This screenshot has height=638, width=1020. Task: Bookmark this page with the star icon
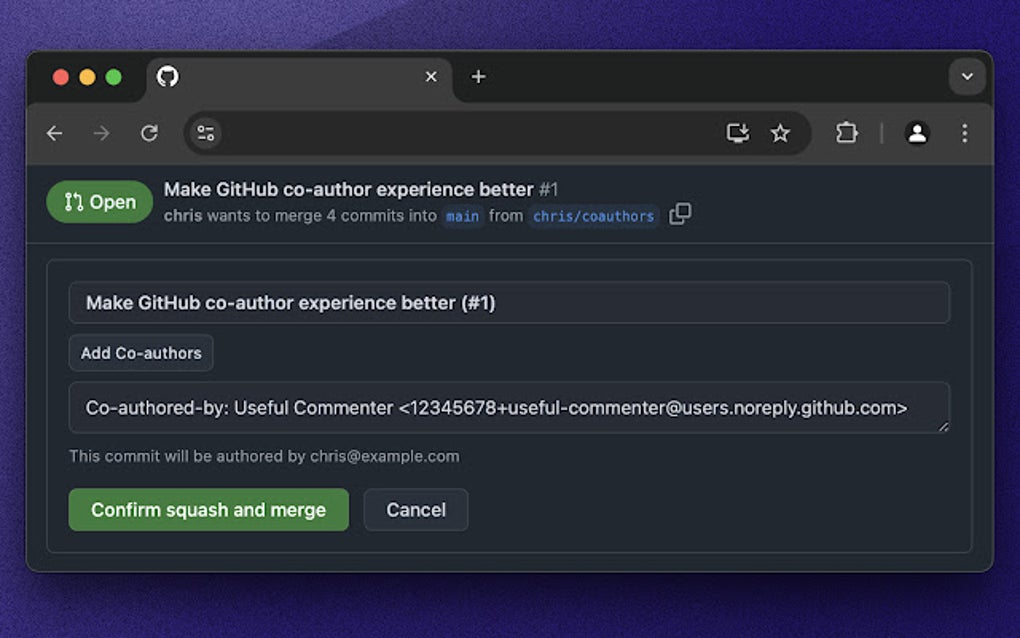pyautogui.click(x=781, y=133)
